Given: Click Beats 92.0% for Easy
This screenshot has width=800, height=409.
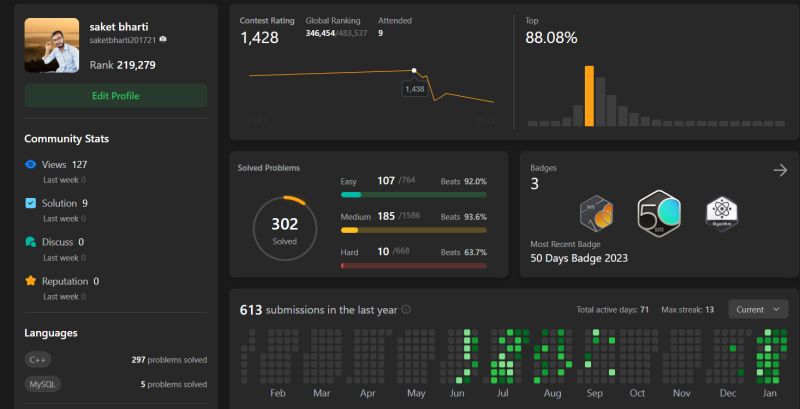Looking at the screenshot, I should pos(463,182).
